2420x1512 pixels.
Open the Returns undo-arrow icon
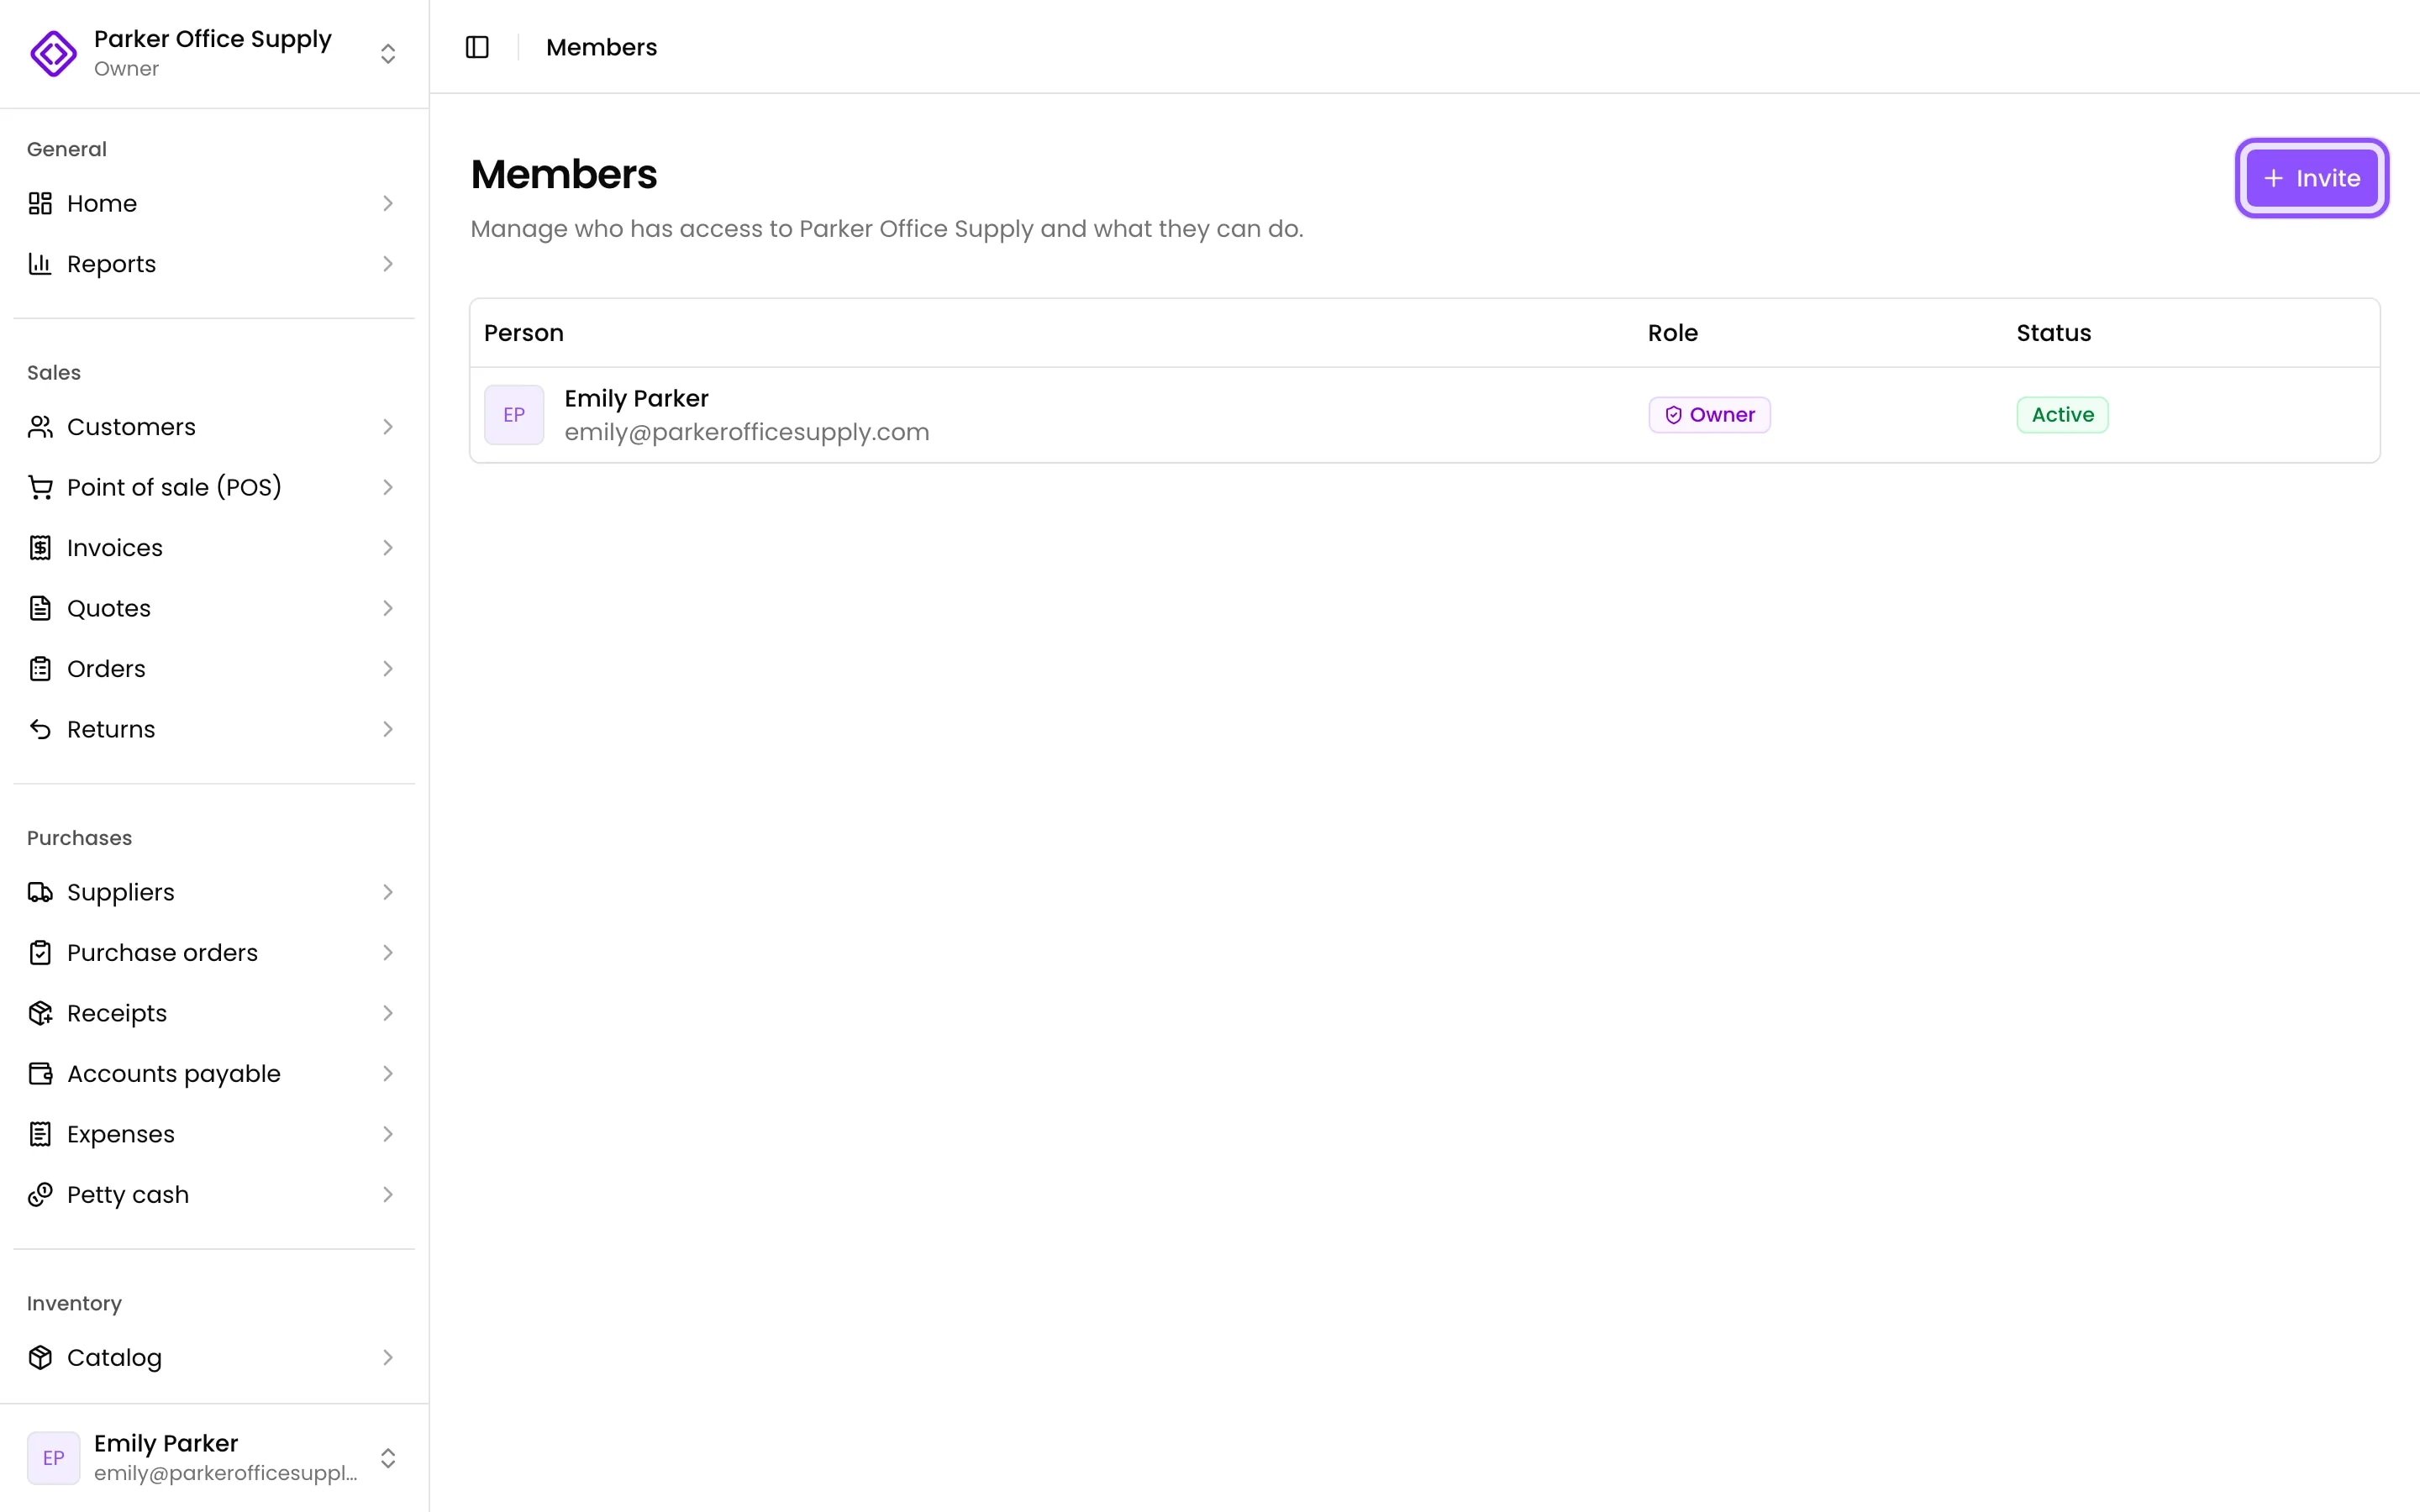40,729
